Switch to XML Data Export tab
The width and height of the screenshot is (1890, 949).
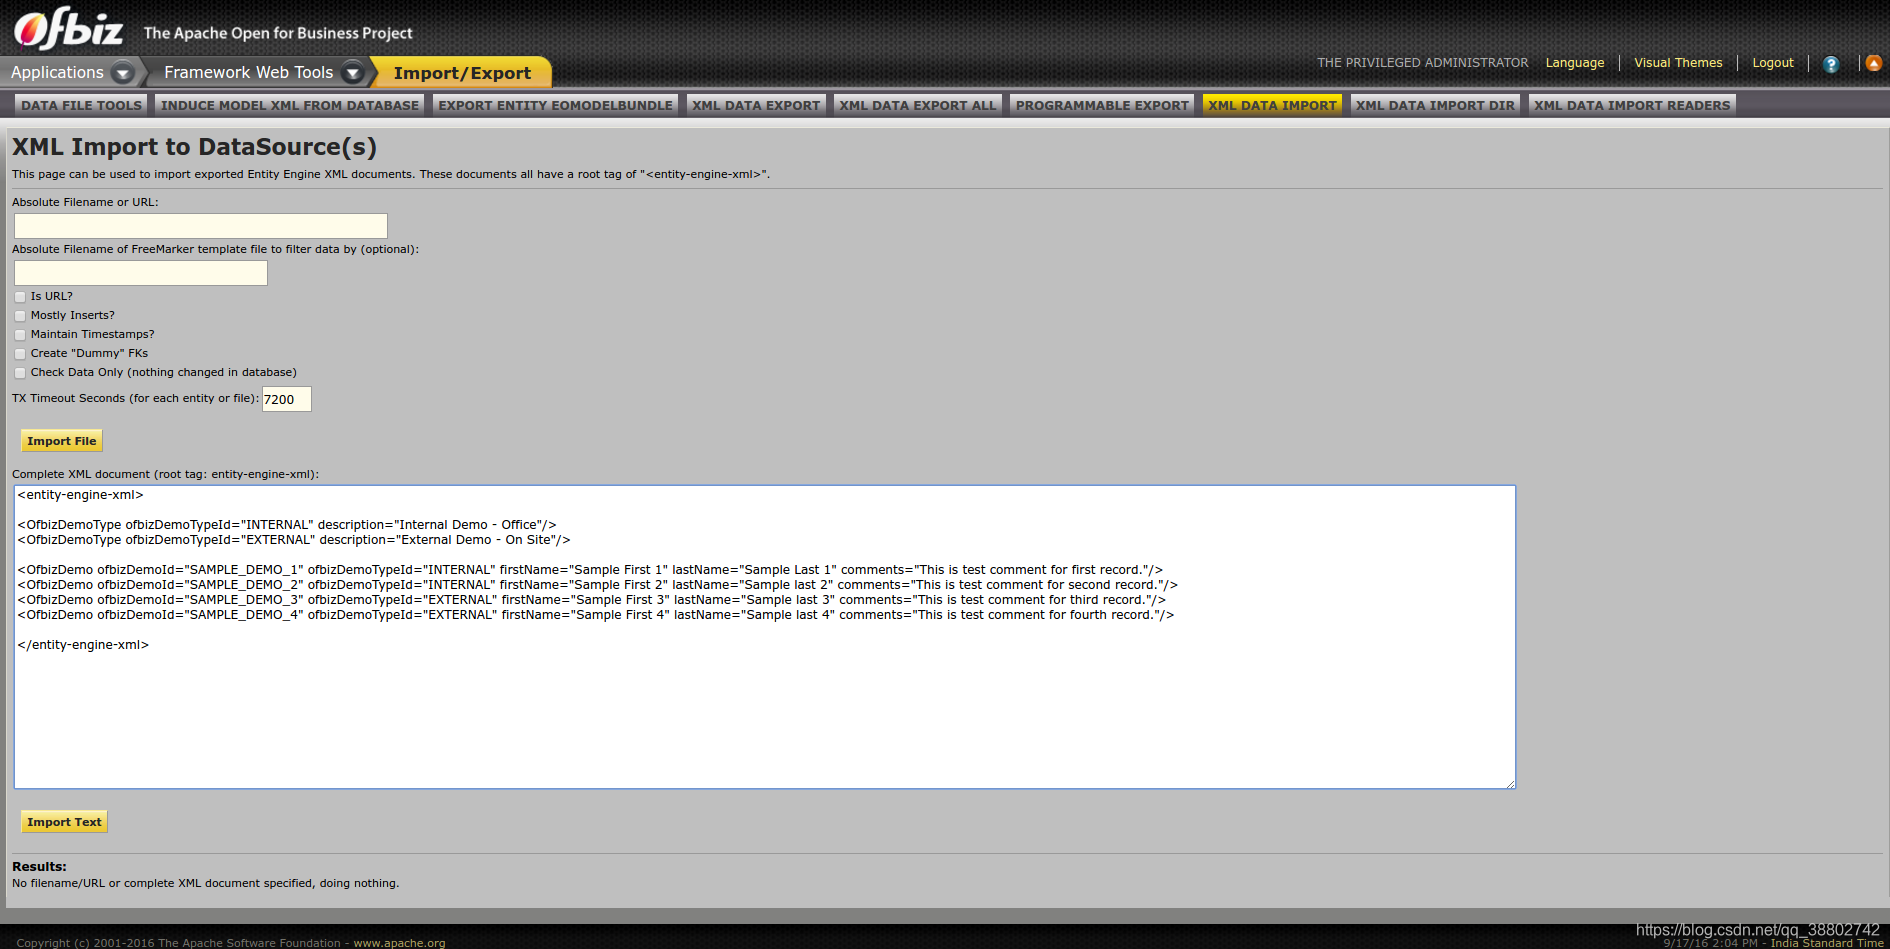(756, 105)
